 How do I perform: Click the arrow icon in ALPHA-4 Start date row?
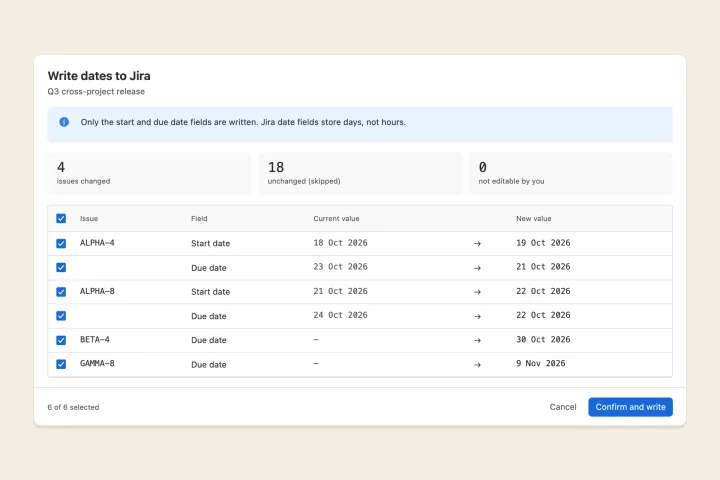pos(478,244)
